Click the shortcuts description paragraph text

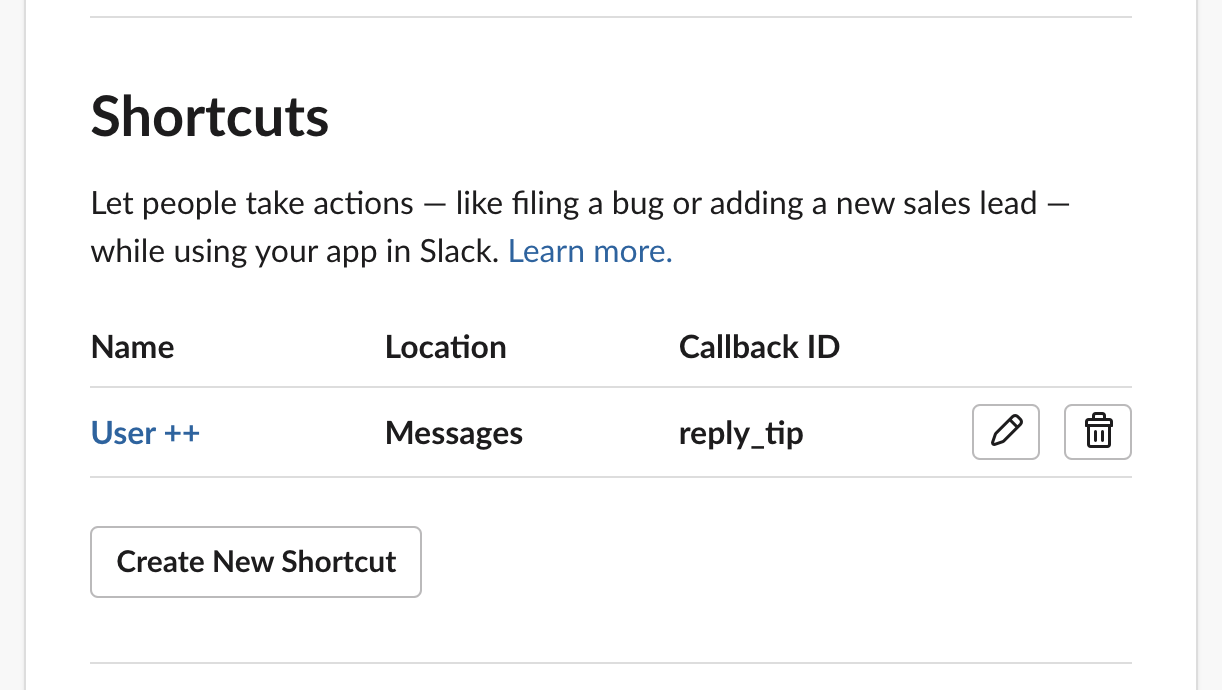coord(580,227)
